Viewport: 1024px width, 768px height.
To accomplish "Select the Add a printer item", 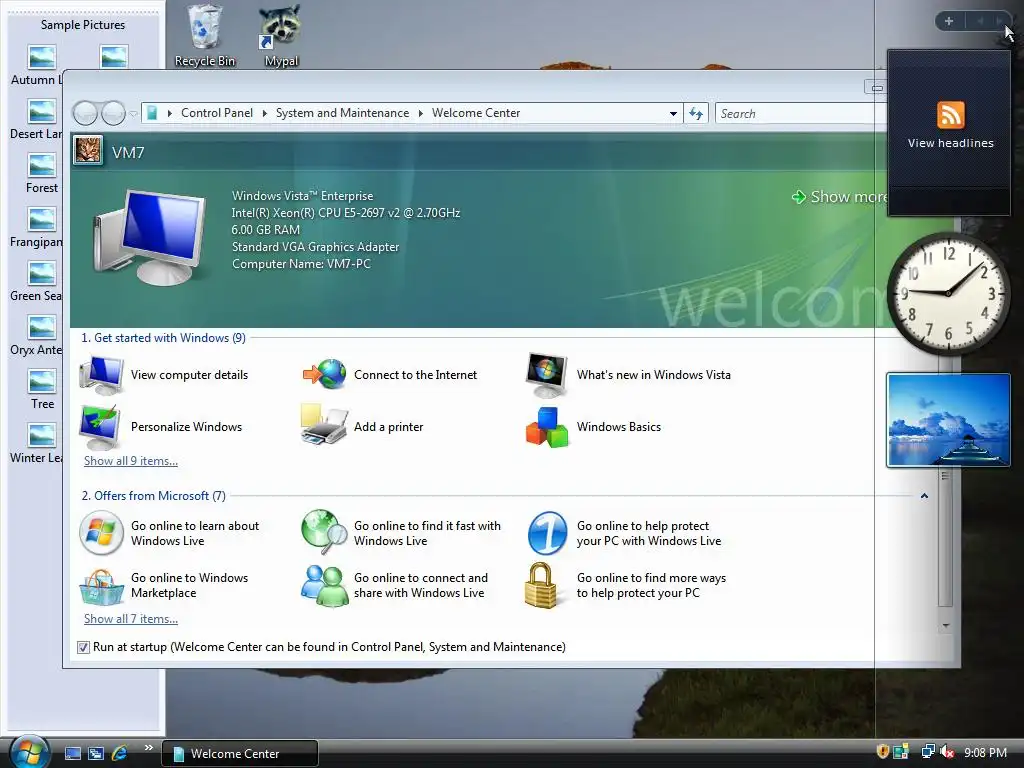I will 362,426.
